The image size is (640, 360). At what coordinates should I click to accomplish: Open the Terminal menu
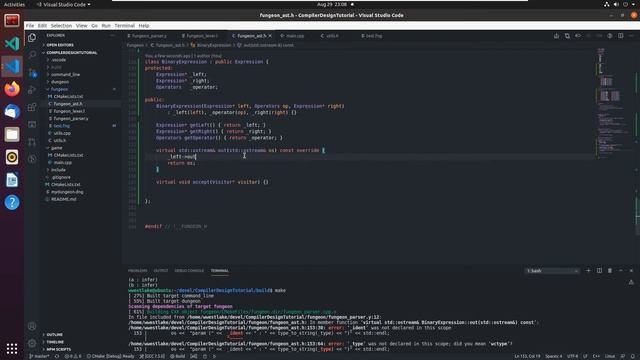(124, 25)
